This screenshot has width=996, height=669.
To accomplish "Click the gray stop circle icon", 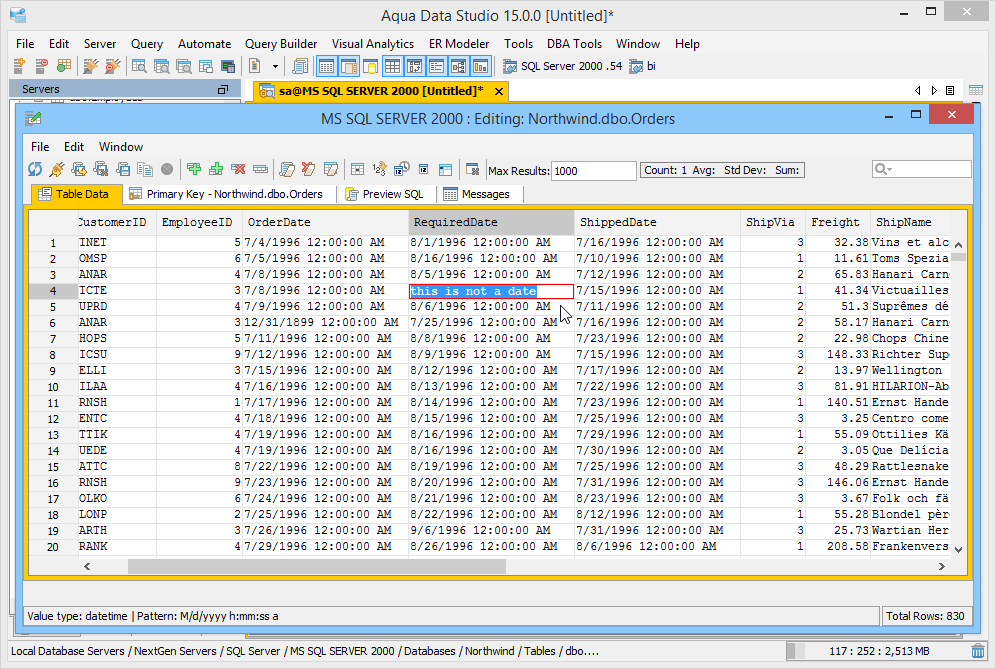I will tap(167, 169).
